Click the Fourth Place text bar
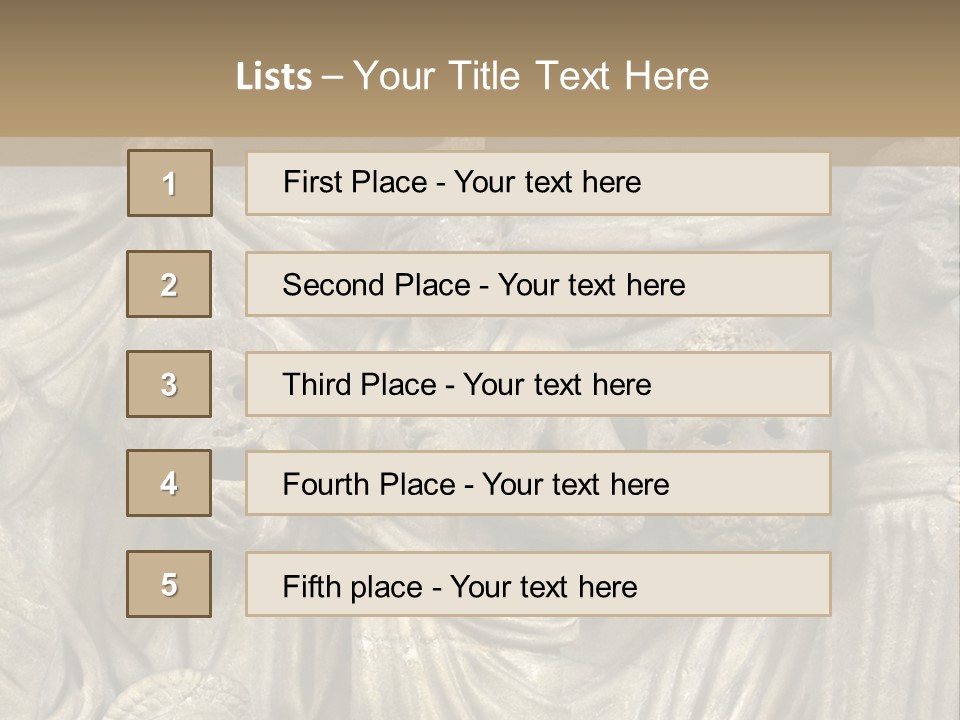 pos(538,484)
